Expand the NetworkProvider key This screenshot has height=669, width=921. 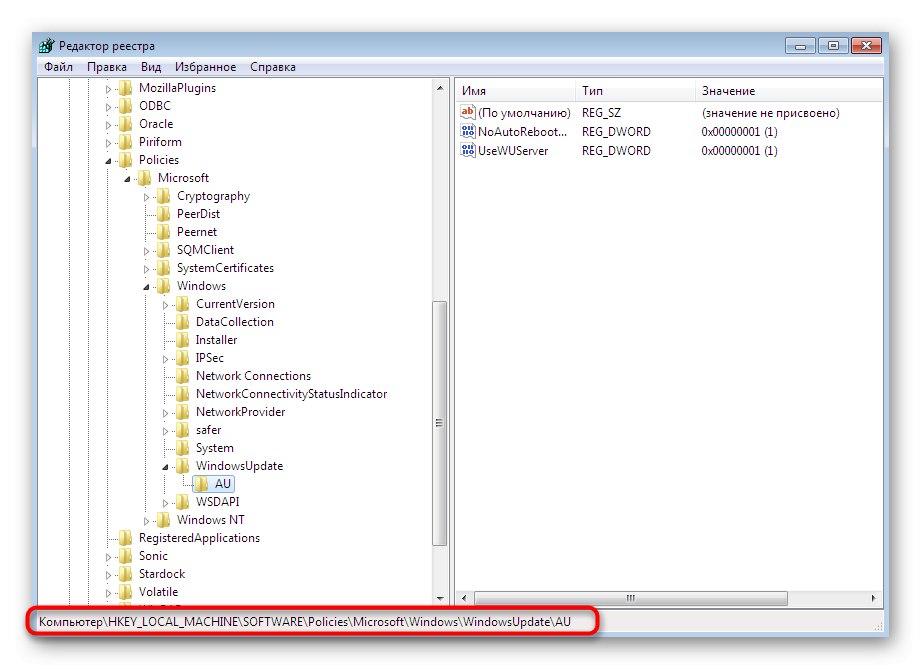pyautogui.click(x=165, y=413)
